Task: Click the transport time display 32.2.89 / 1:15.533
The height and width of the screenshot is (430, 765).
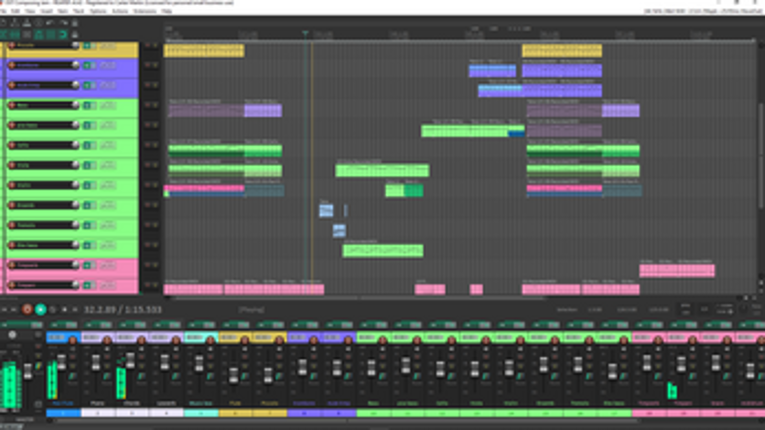Action: click(122, 309)
